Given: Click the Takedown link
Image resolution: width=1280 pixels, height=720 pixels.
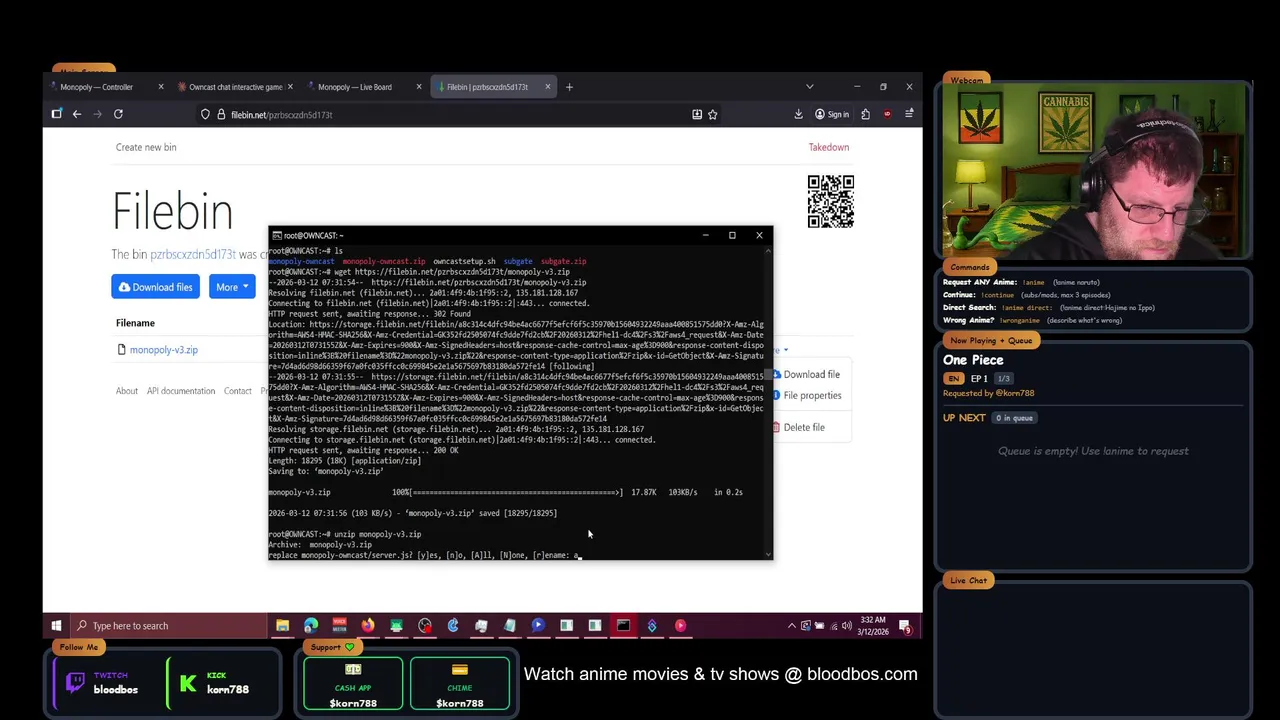Looking at the screenshot, I should [x=829, y=147].
